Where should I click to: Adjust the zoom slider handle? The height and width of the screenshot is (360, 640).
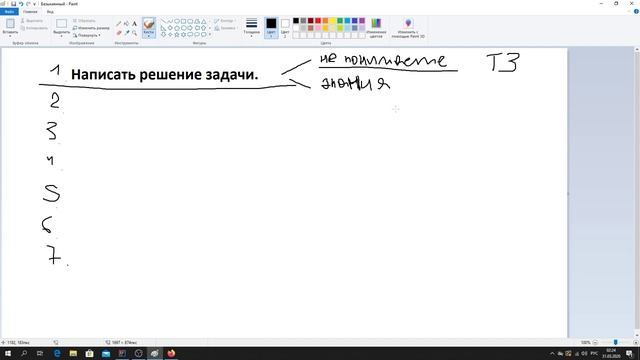pos(616,342)
